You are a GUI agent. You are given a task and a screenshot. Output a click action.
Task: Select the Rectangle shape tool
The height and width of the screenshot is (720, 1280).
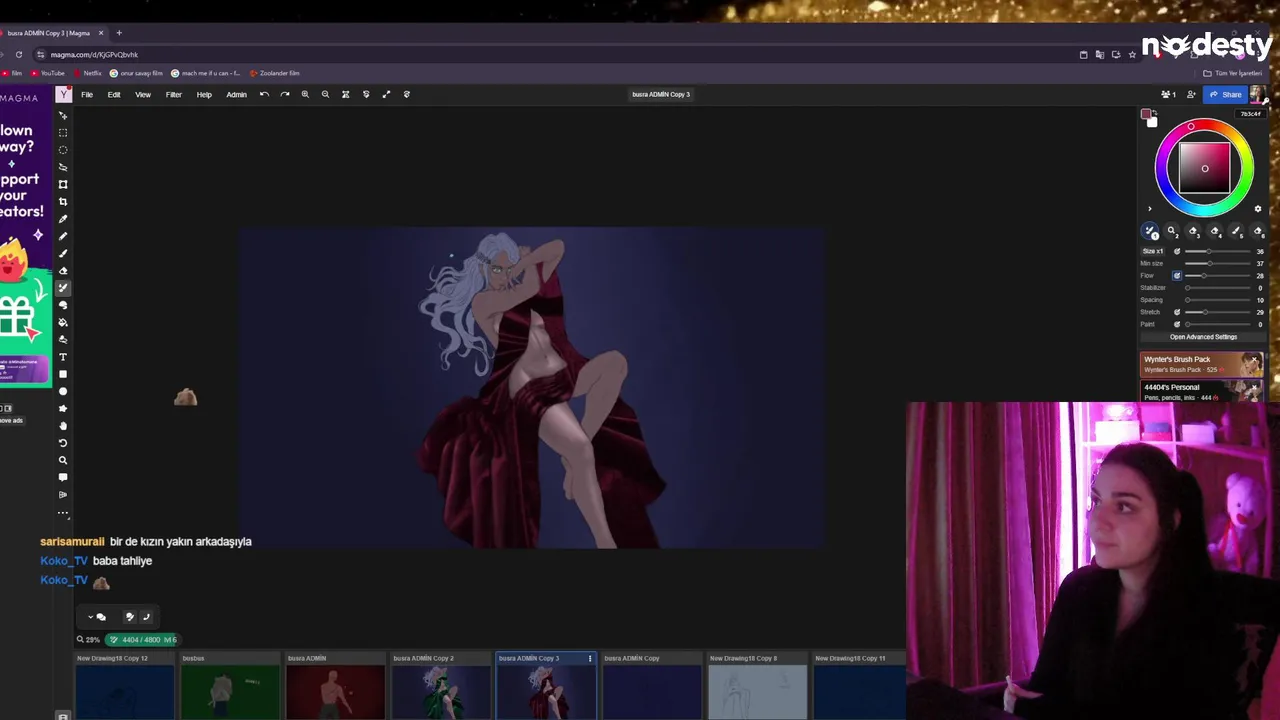coord(63,374)
